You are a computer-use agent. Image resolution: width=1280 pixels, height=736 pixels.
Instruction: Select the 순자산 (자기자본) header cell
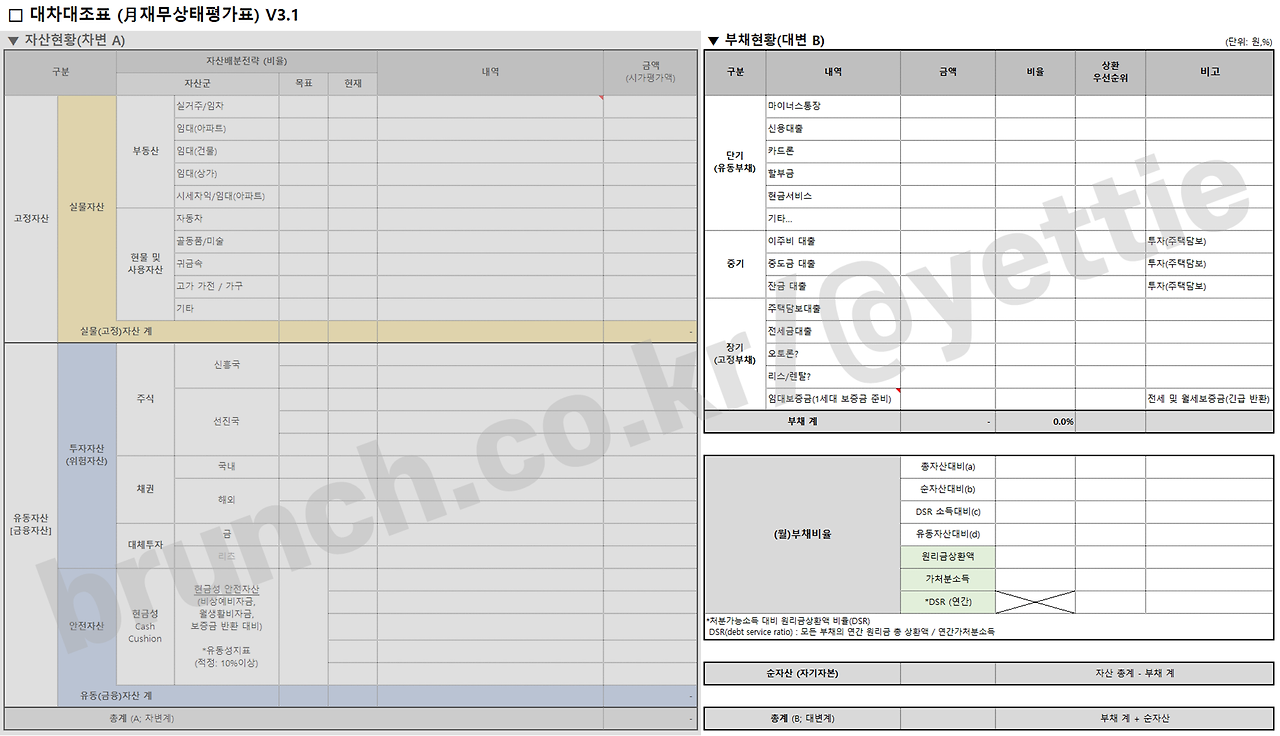point(800,673)
